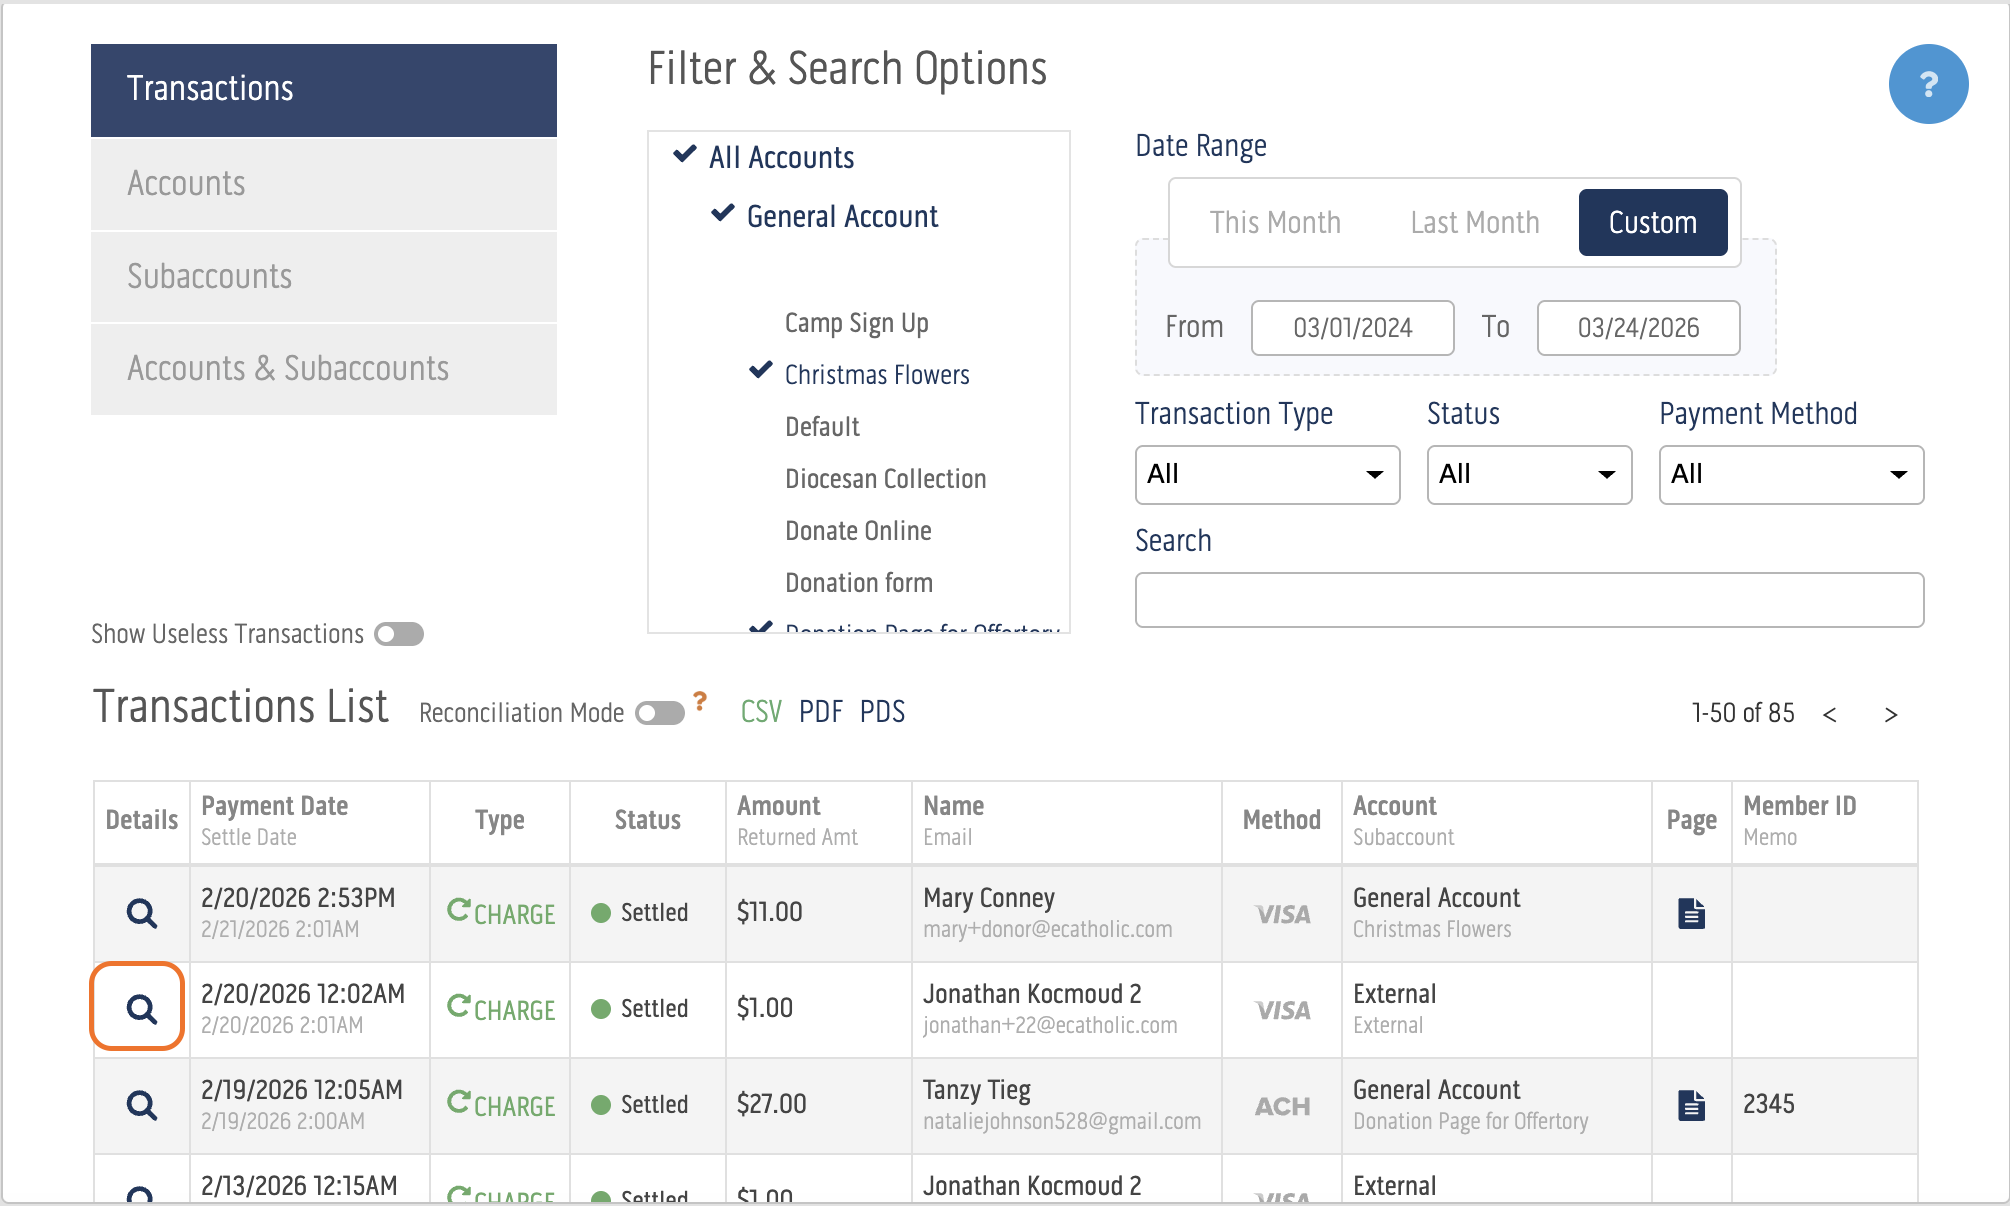The height and width of the screenshot is (1206, 2010).
Task: Click the Search text field
Action: coord(1528,600)
